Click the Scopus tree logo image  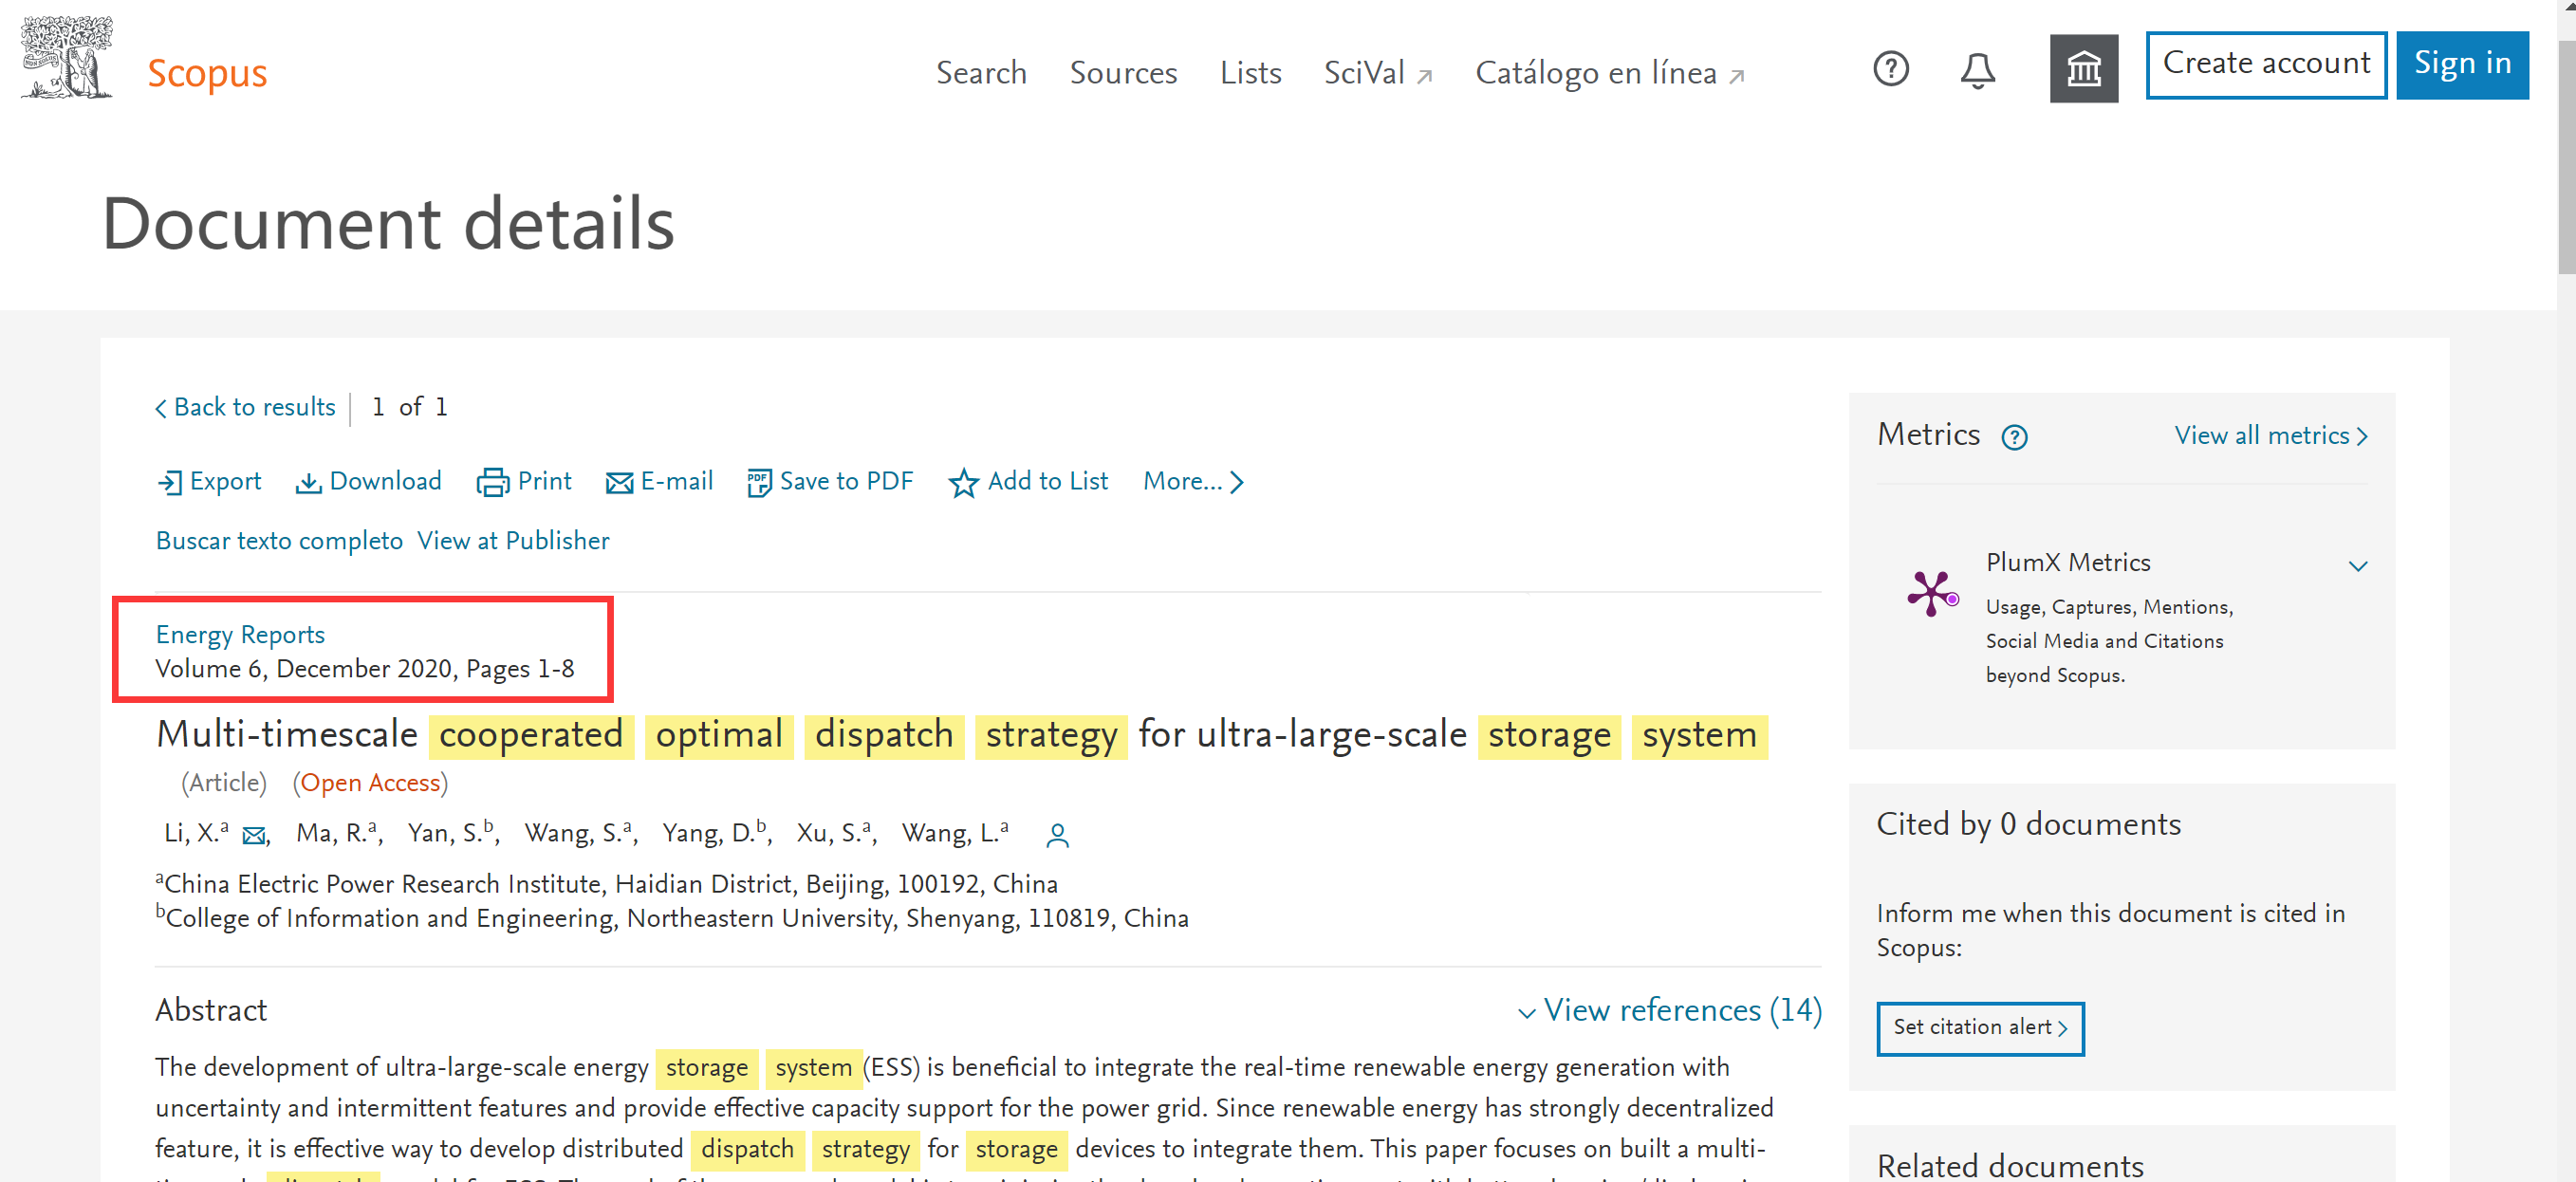(x=67, y=57)
